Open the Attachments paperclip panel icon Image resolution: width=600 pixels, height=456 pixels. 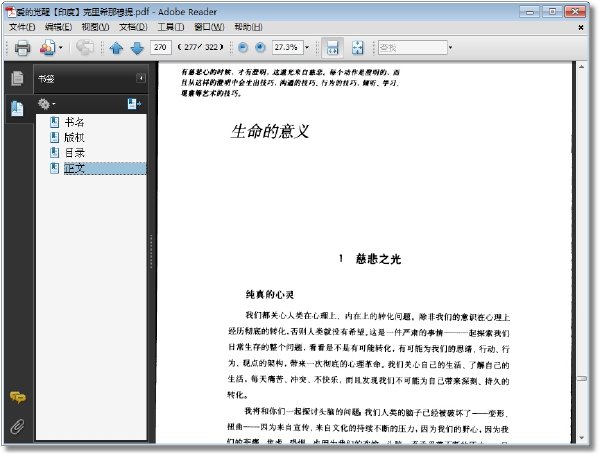click(17, 426)
